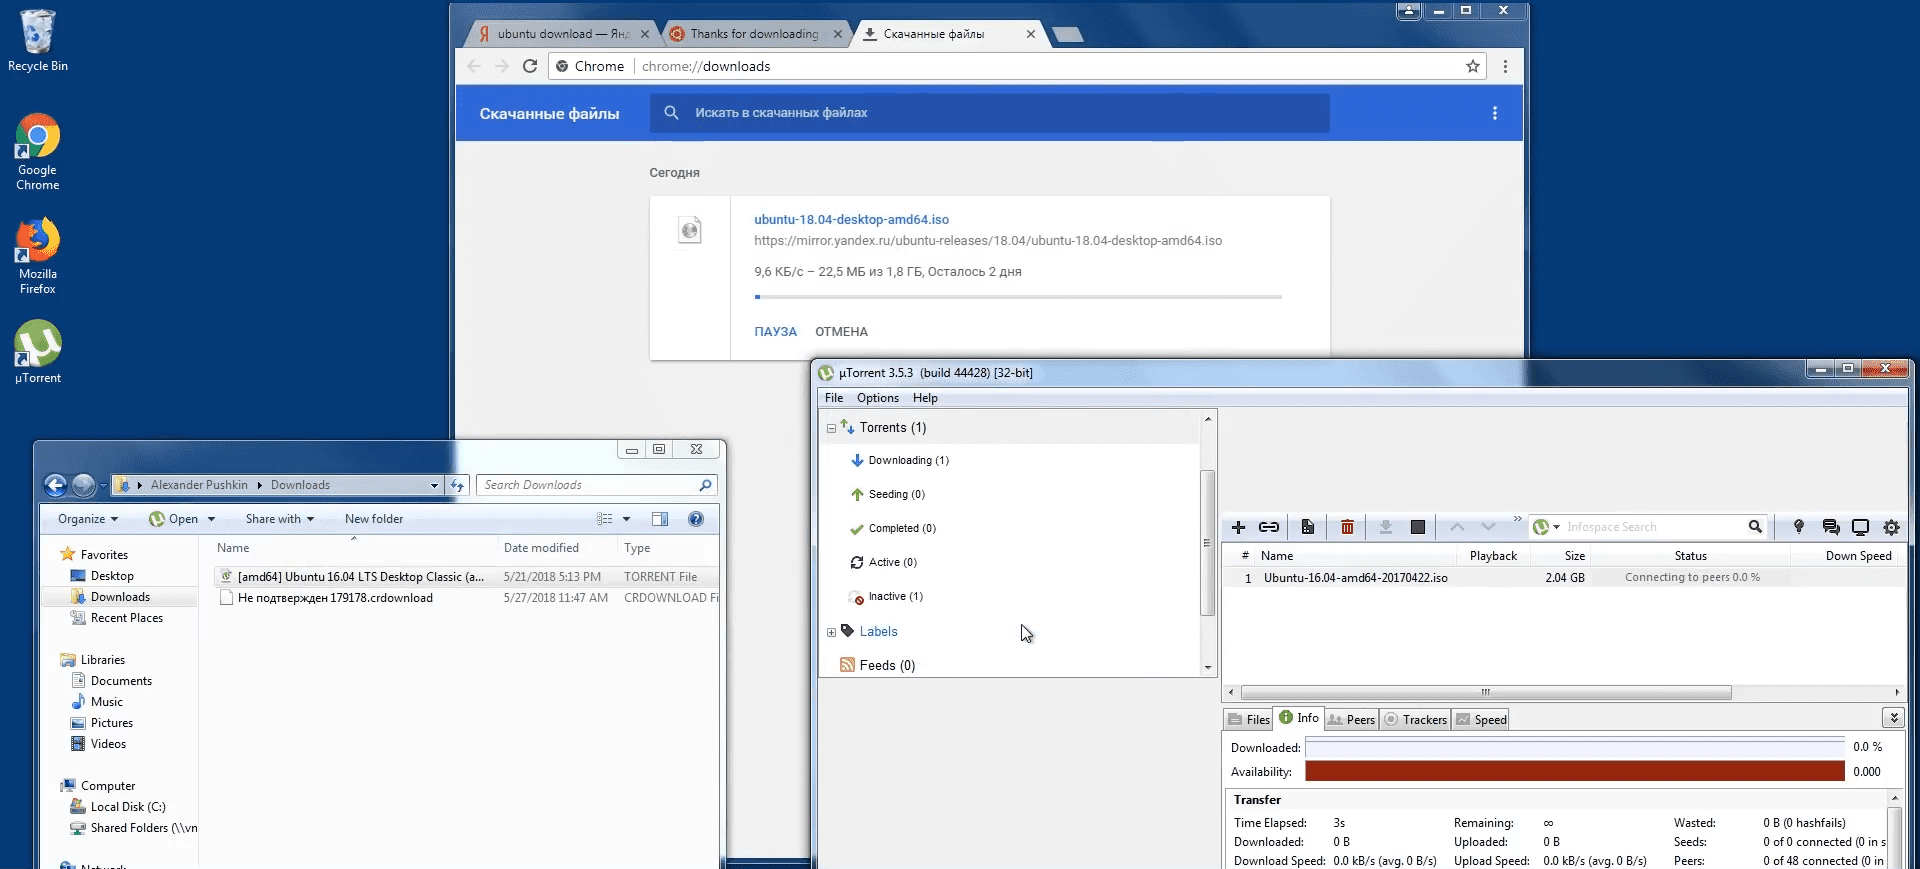The width and height of the screenshot is (1920, 869).
Task: Select the Ubuntu-16.04-amd64-20170422.iso torrent row
Action: pos(1564,578)
